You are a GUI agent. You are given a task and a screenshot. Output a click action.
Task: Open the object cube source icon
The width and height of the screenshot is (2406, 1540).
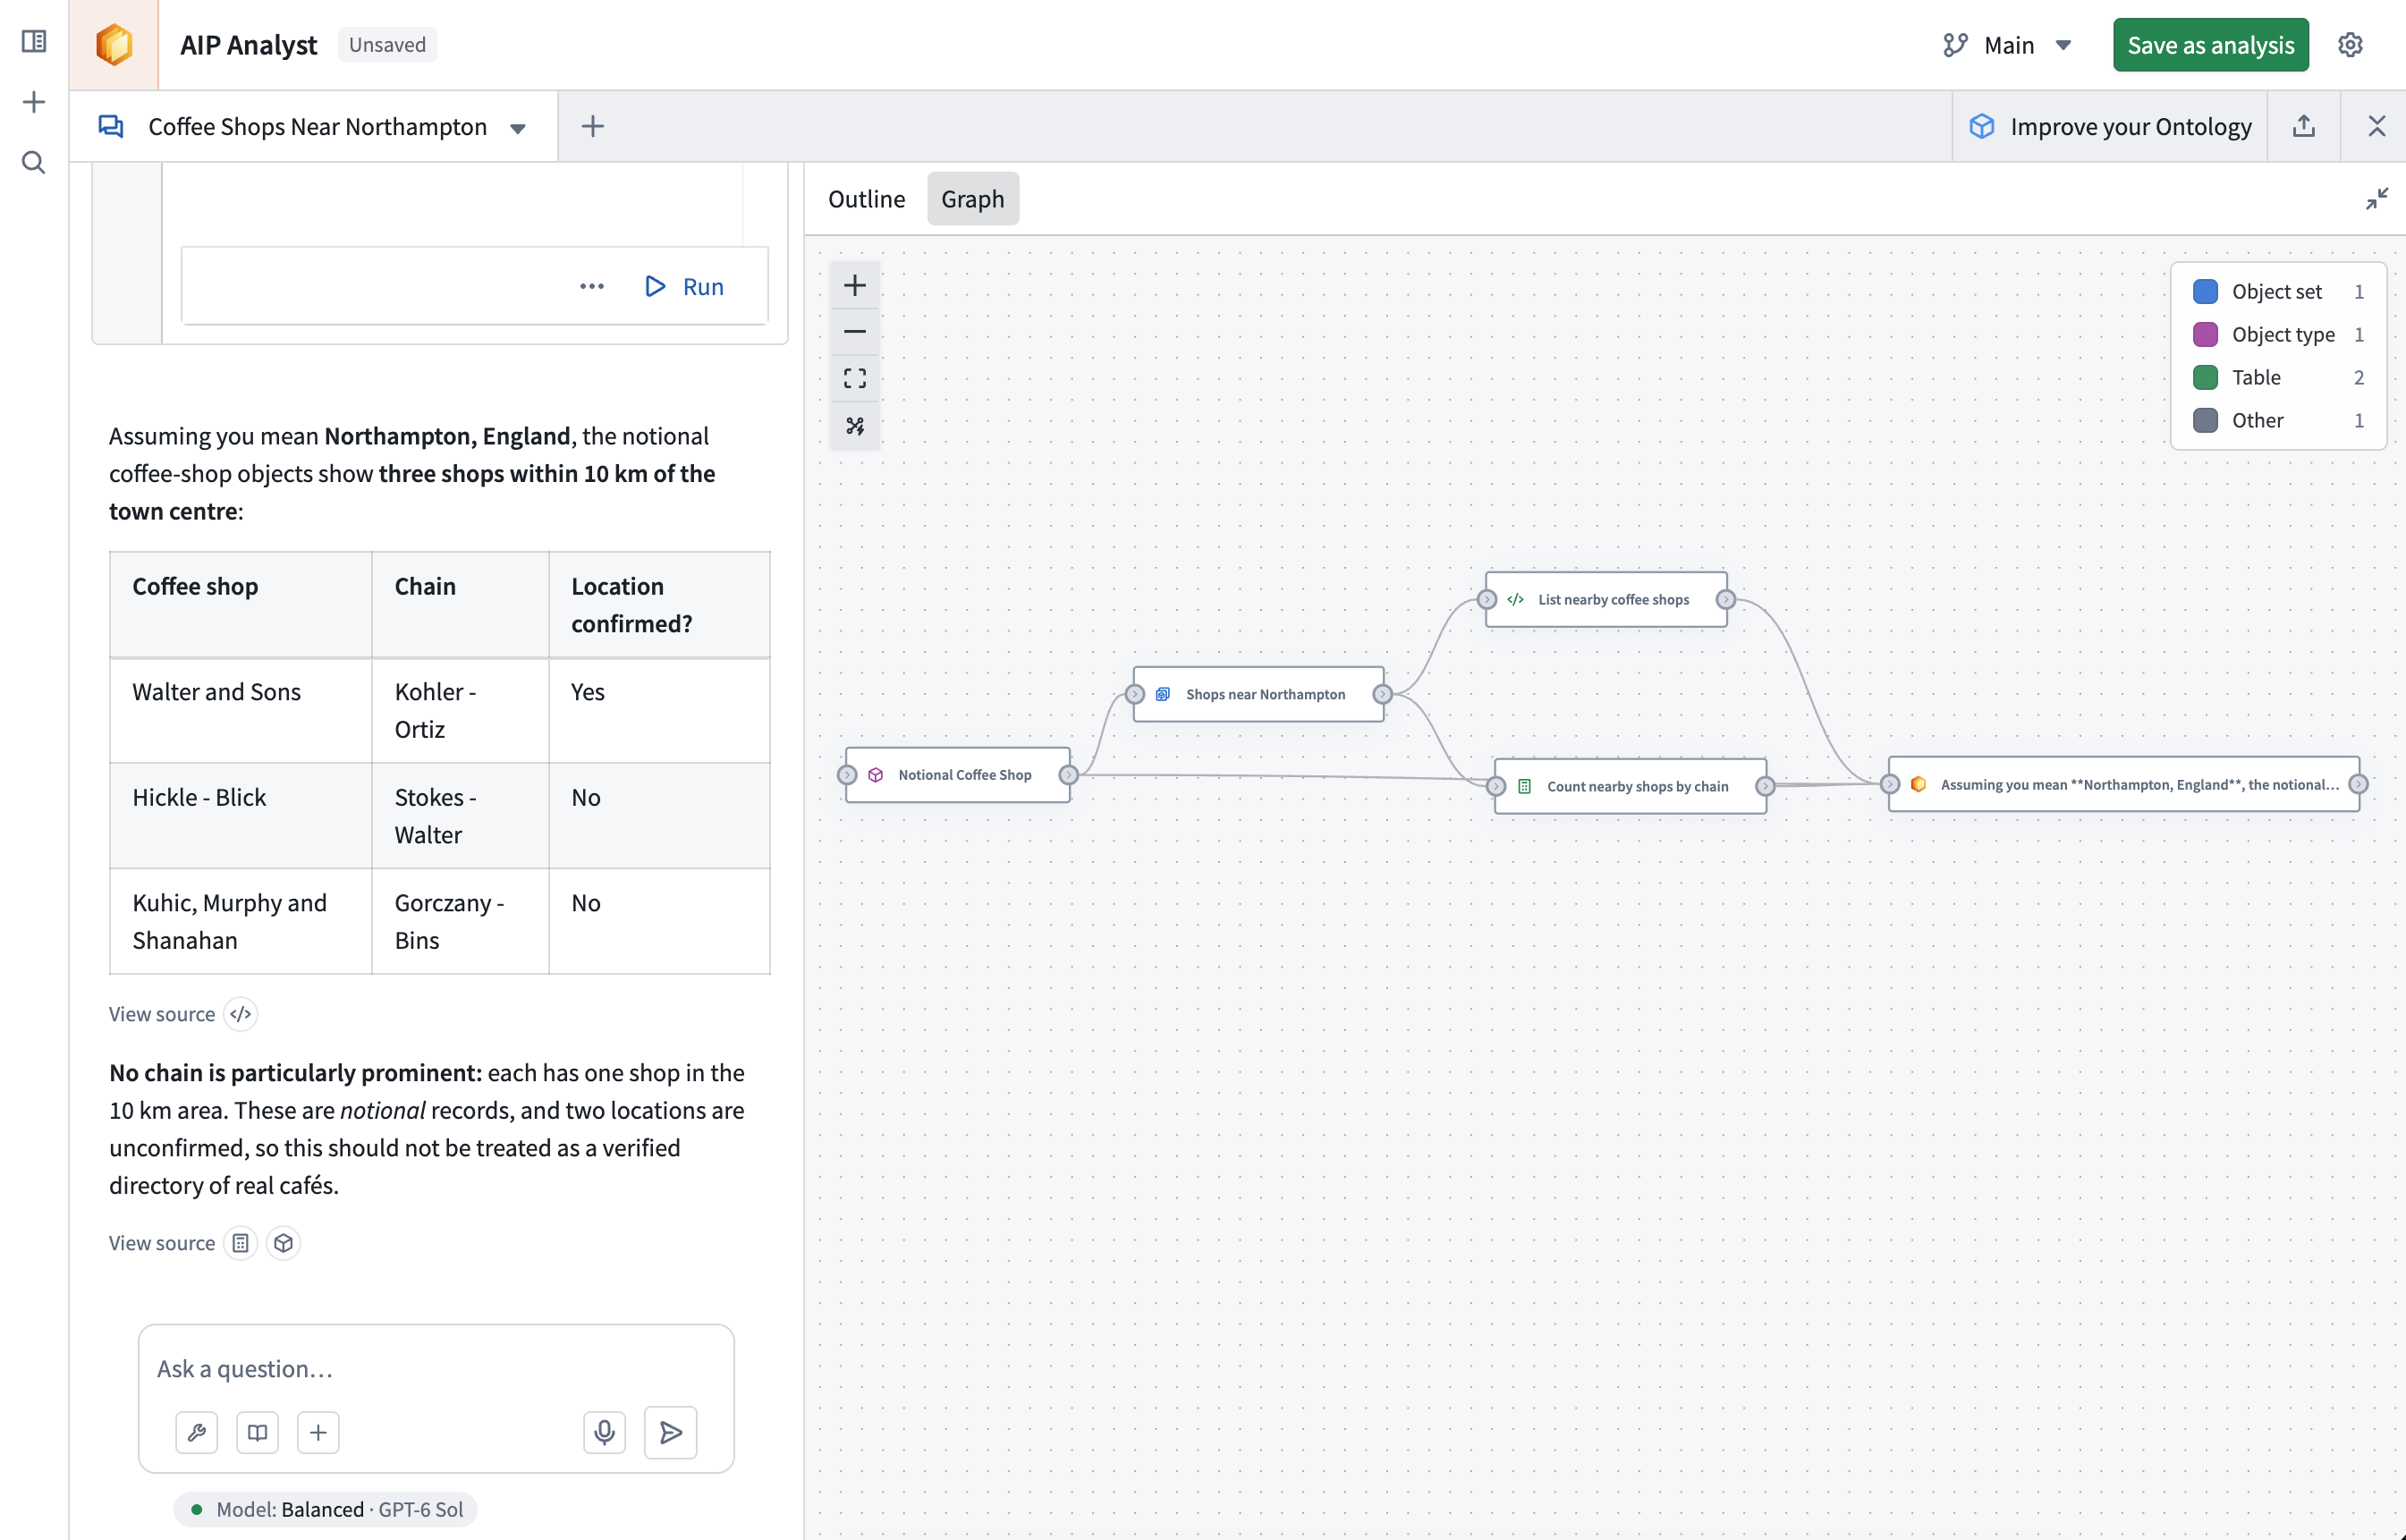(x=284, y=1243)
